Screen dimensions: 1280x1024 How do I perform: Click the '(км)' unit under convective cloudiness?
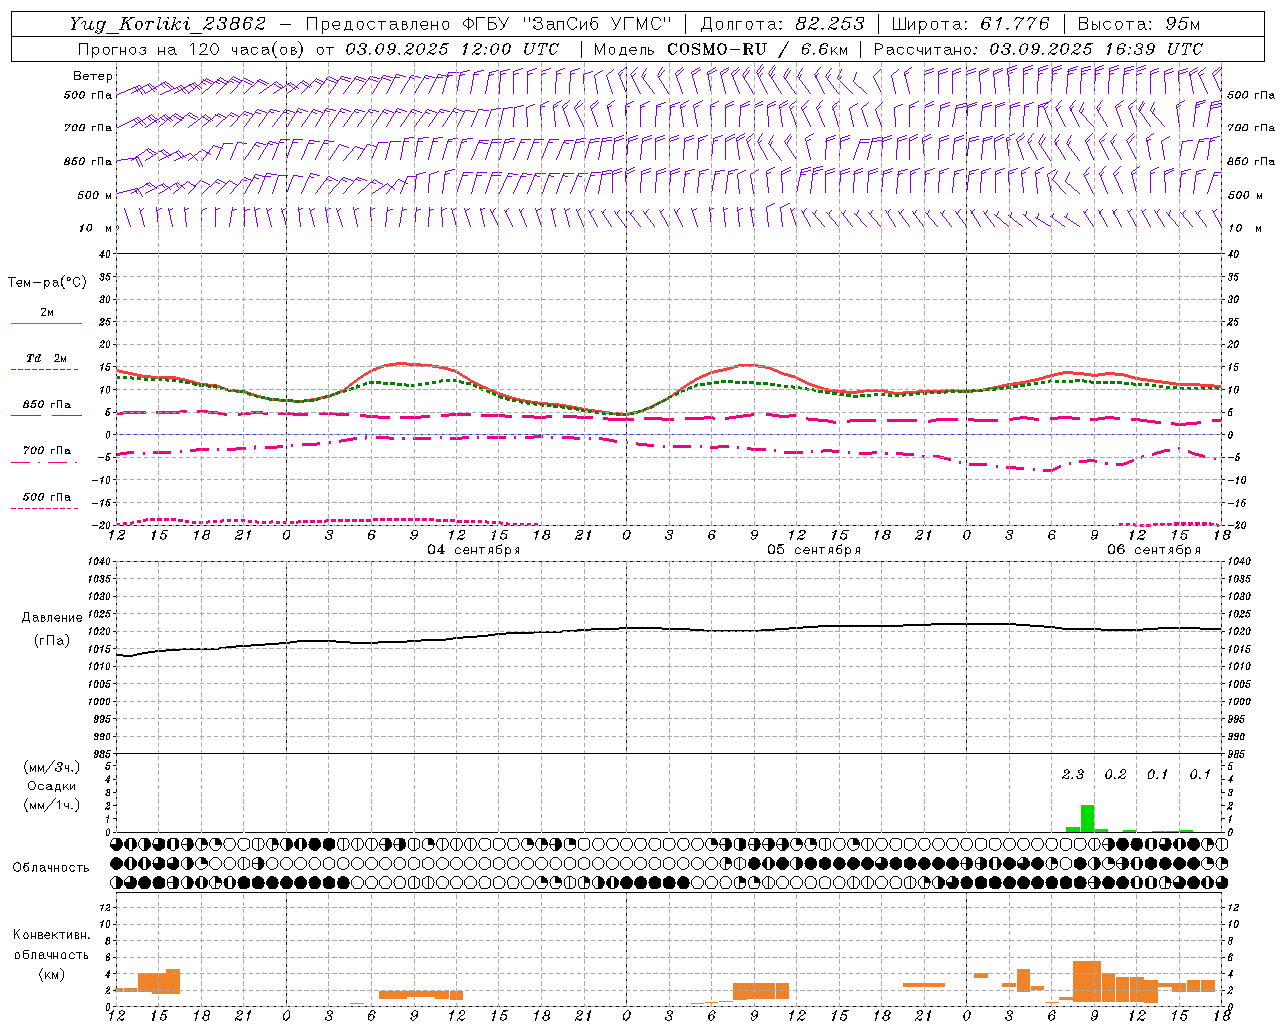[x=51, y=974]
